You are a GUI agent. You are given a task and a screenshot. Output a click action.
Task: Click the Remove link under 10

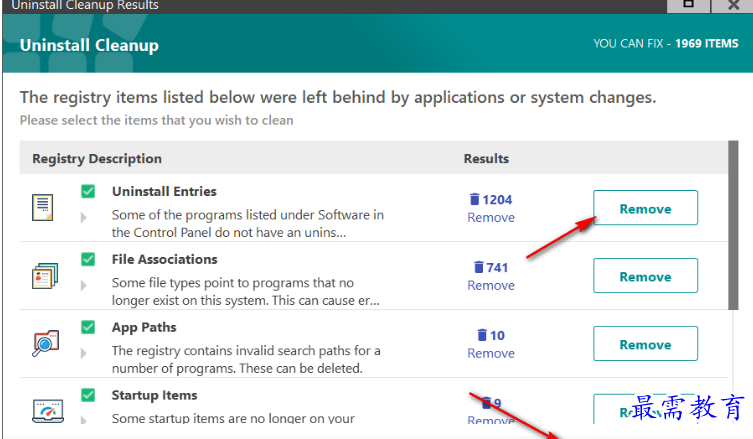pos(491,354)
